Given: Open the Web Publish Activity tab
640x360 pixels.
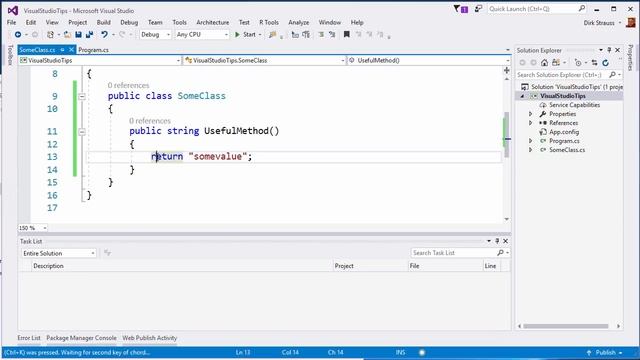Looking at the screenshot, I should tap(150, 338).
